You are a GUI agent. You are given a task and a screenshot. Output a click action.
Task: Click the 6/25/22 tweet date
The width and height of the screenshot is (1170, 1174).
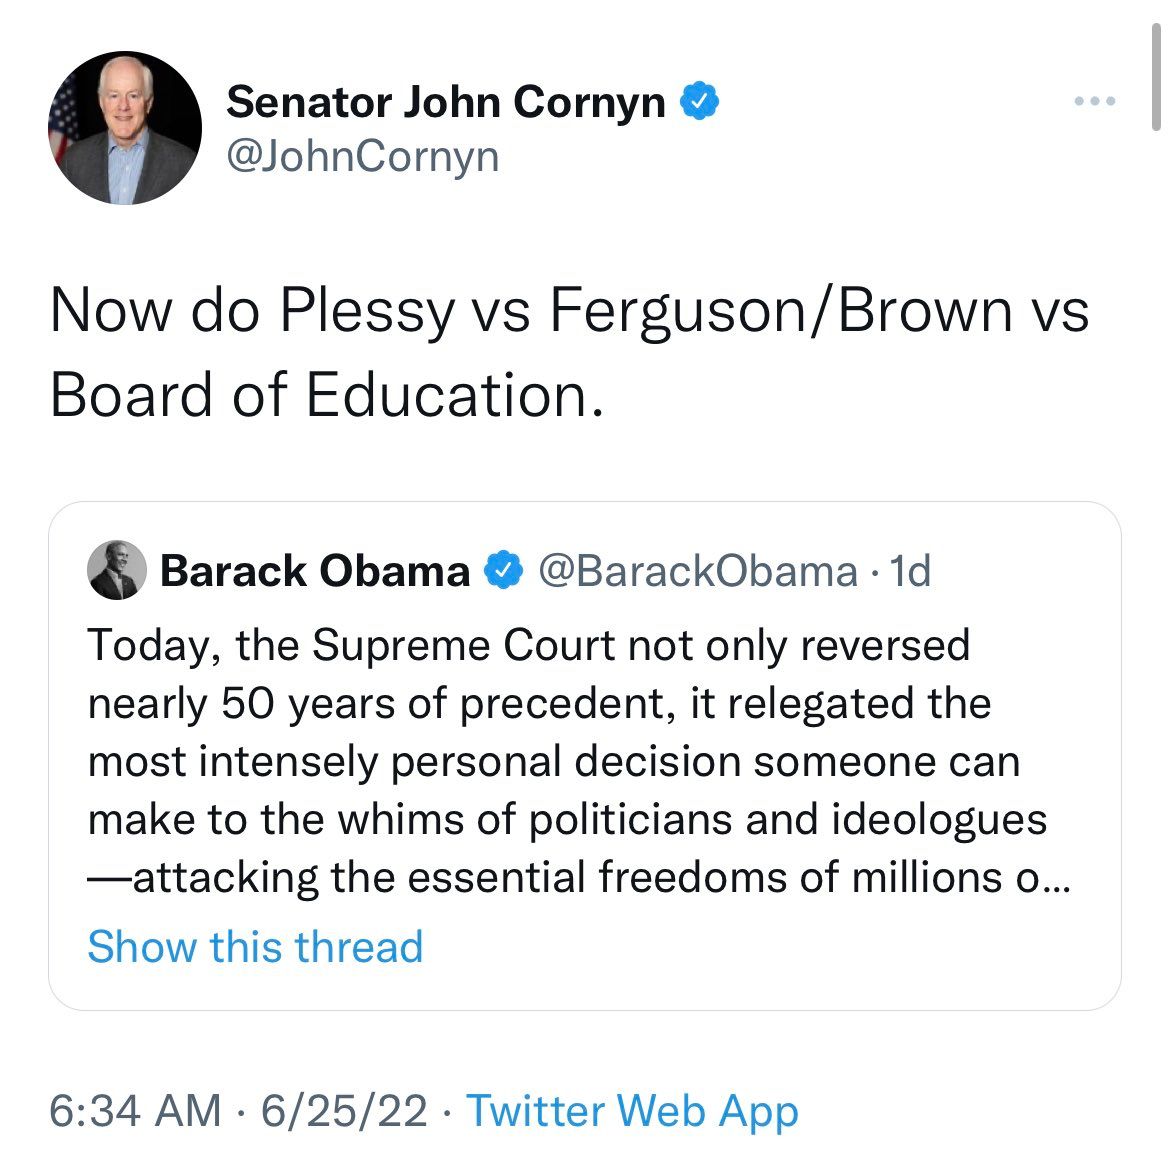[x=344, y=1110]
